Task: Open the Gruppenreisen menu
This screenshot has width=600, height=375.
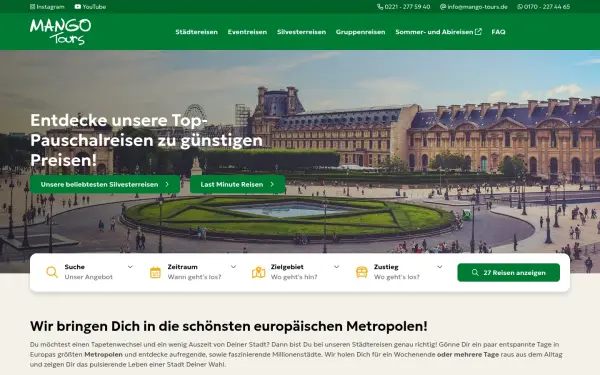Action: (x=360, y=32)
